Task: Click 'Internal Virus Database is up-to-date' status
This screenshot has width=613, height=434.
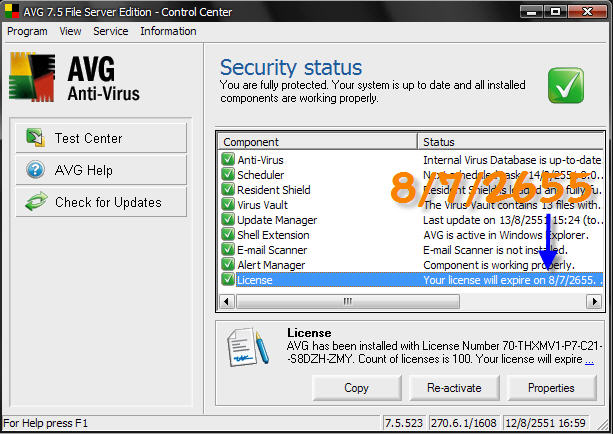Action: click(512, 160)
